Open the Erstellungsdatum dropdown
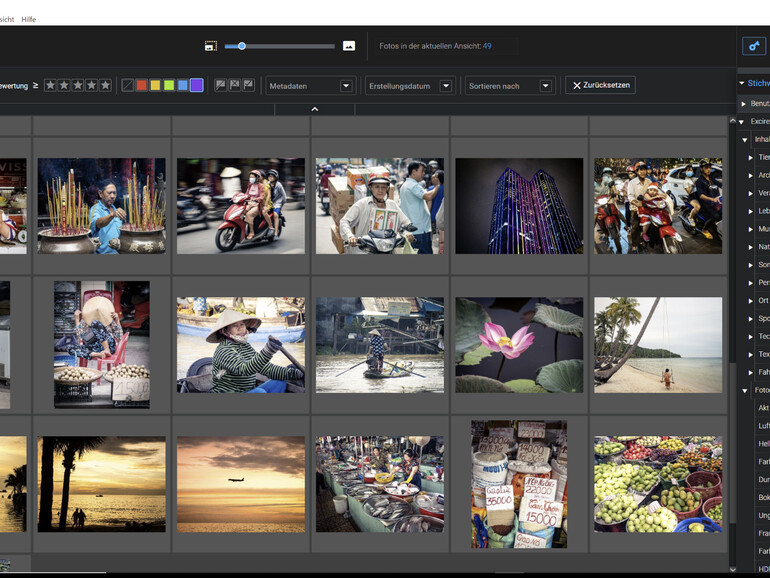Image resolution: width=770 pixels, height=578 pixels. [x=410, y=86]
